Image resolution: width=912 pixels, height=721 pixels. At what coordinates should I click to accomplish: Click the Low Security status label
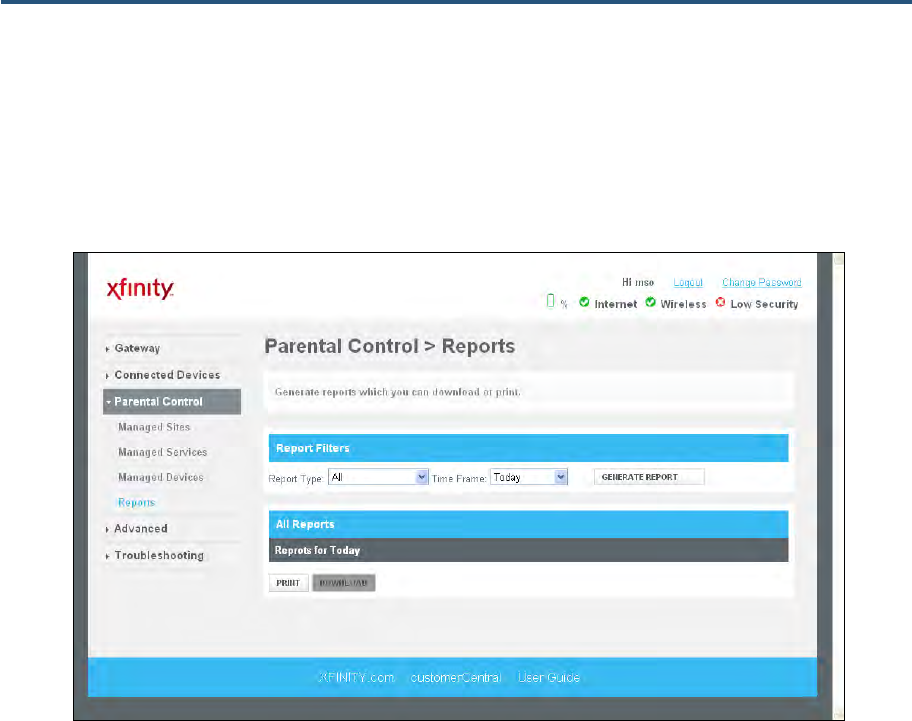(x=764, y=304)
